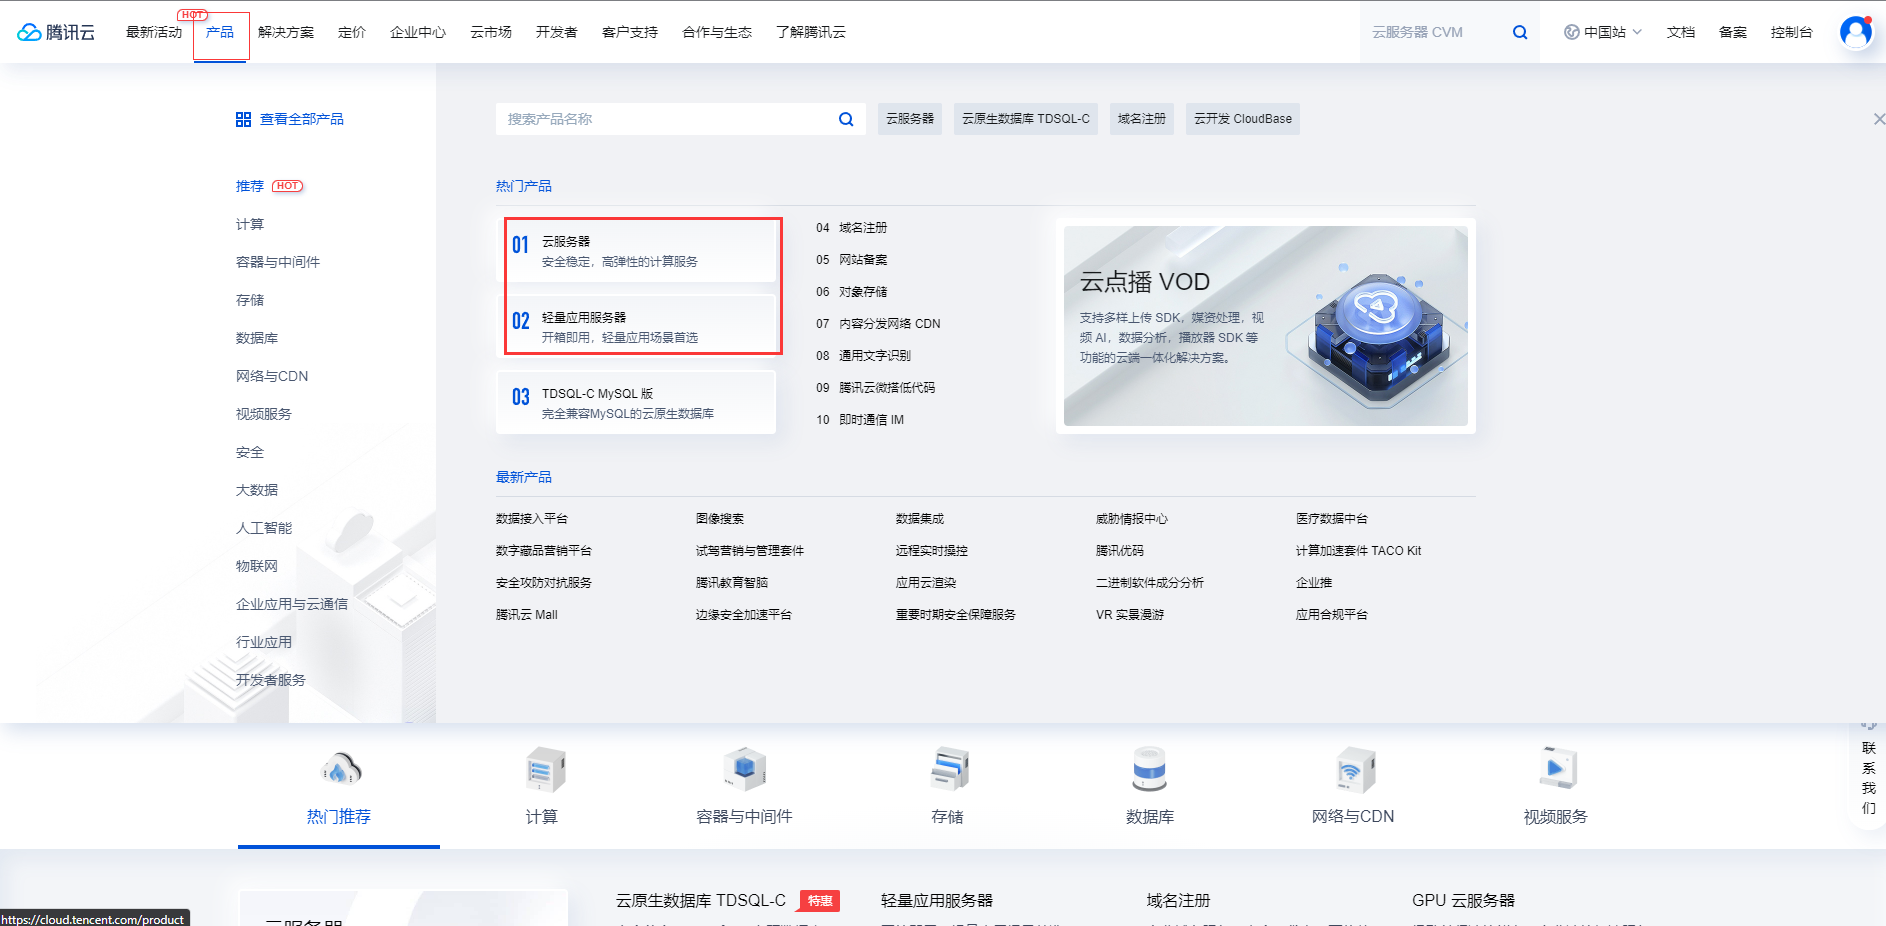
Task: Click the 云开发 CloudBase quick tag
Action: (x=1243, y=119)
